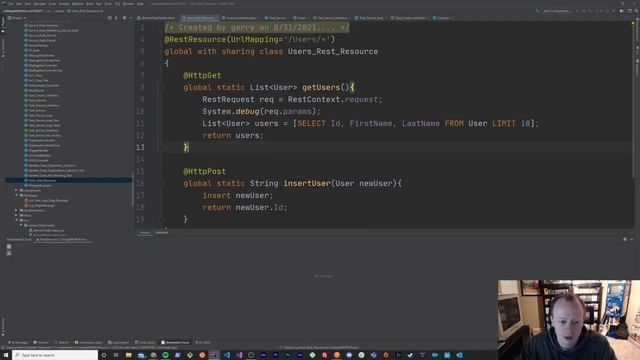Click the locate-in-project target icon
The image size is (640, 360).
(109, 18)
